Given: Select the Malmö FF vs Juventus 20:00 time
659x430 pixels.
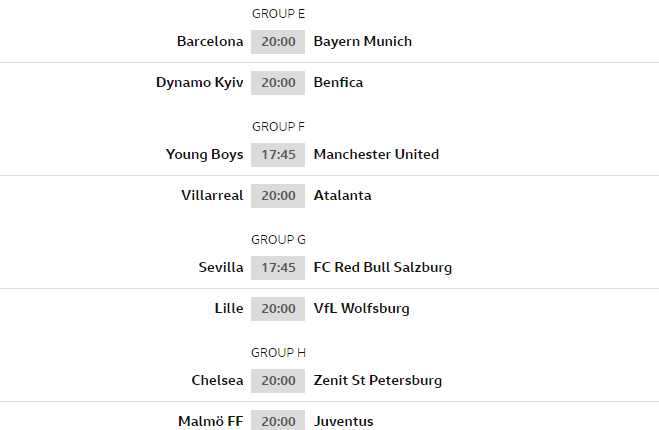Looking at the screenshot, I should pyautogui.click(x=278, y=421).
